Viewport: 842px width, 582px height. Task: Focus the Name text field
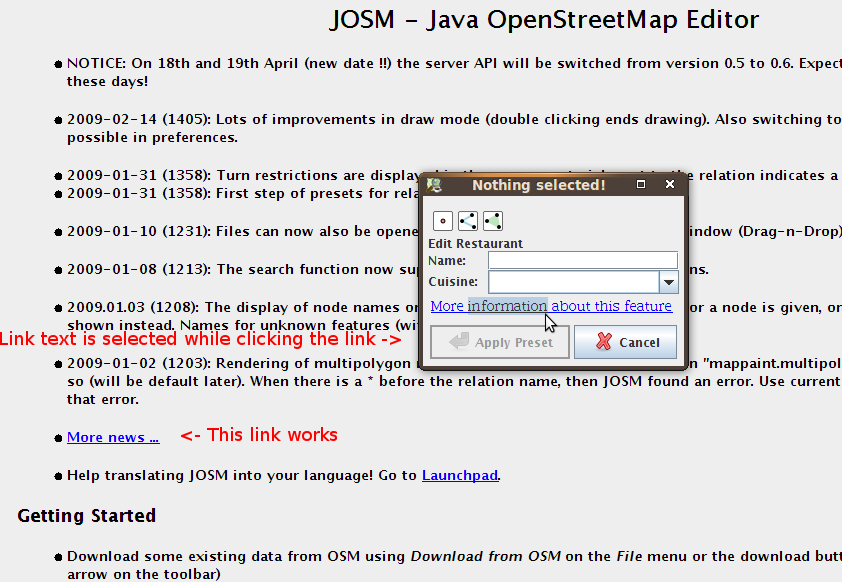[x=583, y=260]
